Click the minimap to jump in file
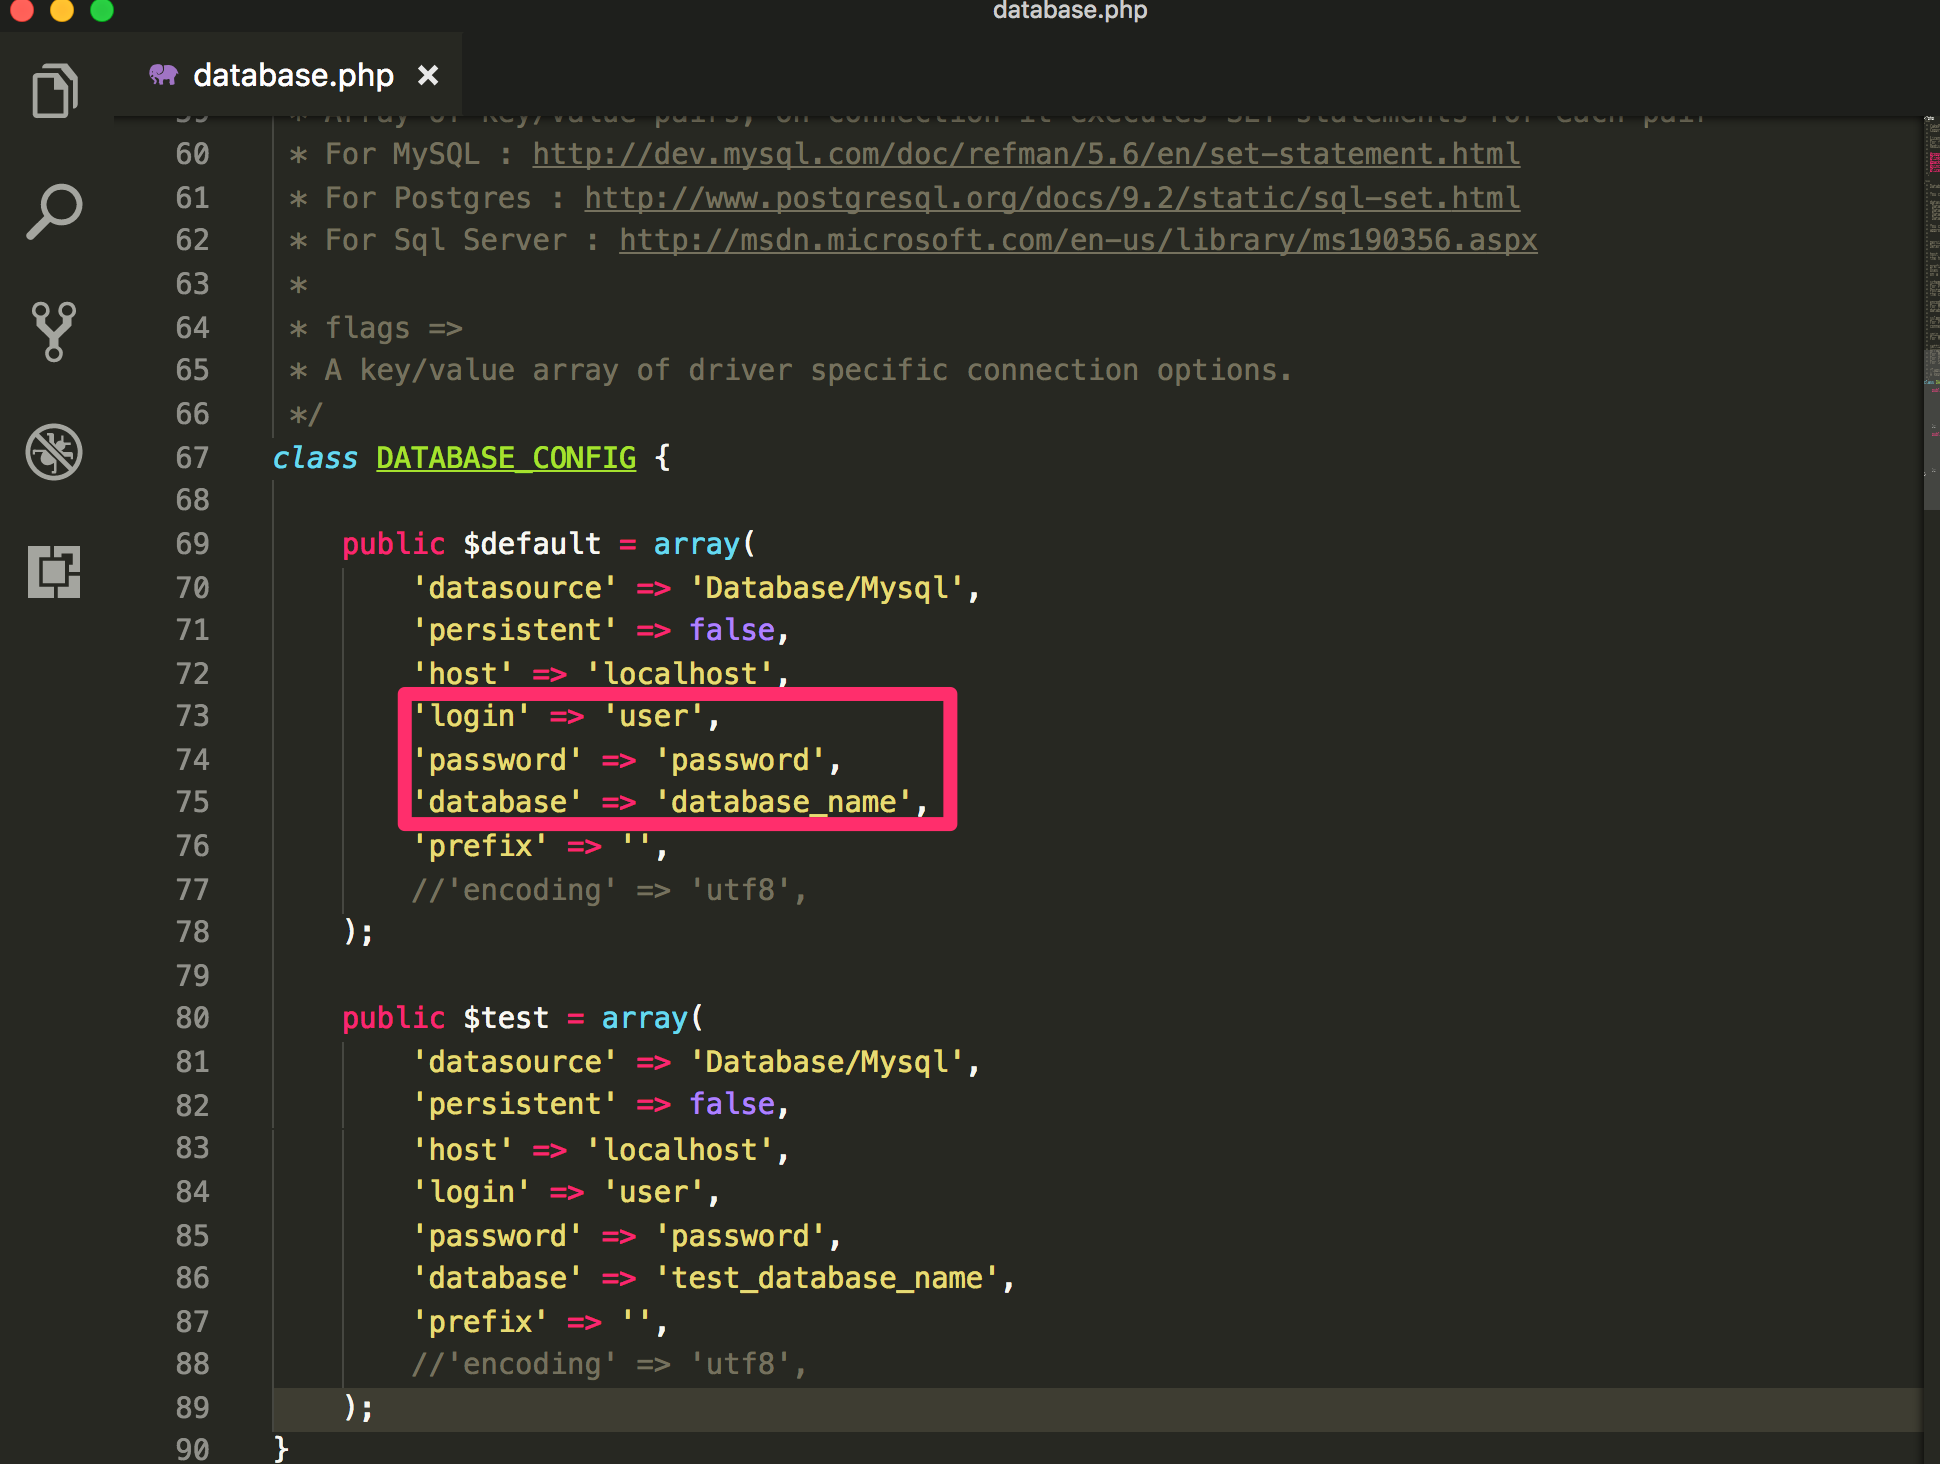Viewport: 1940px width, 1464px height. click(x=1928, y=400)
